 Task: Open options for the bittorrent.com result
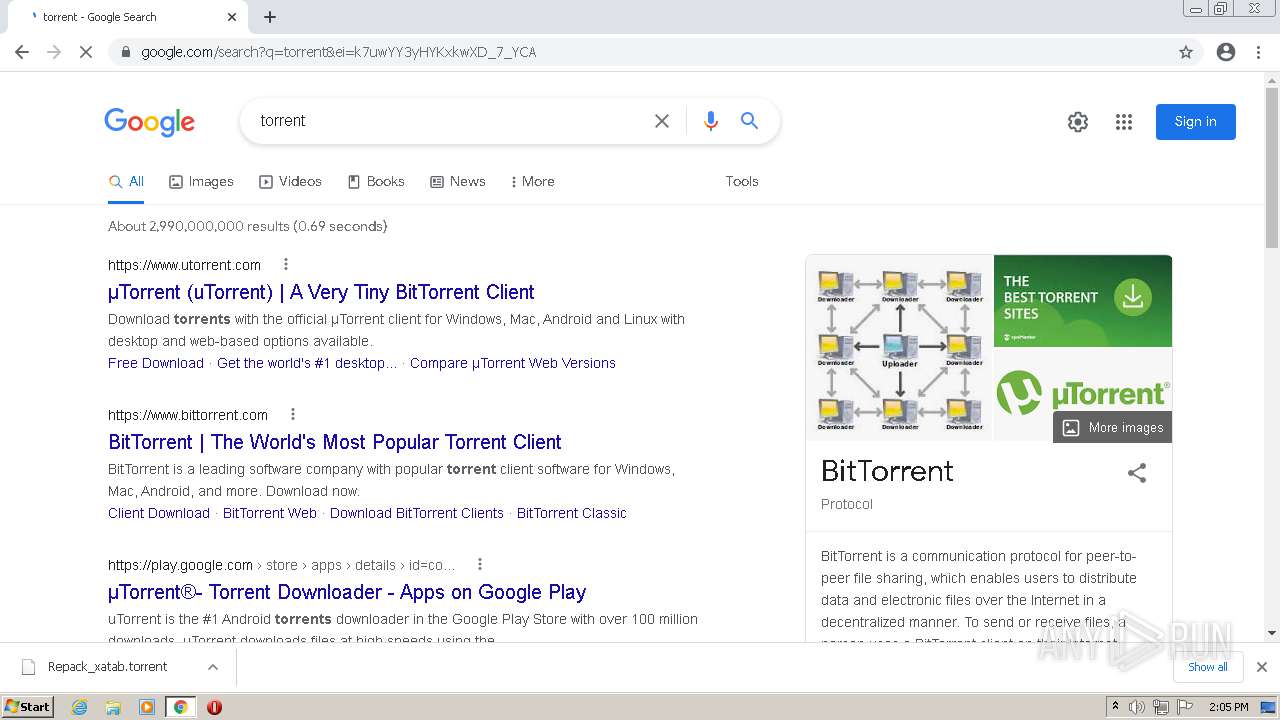tap(293, 414)
